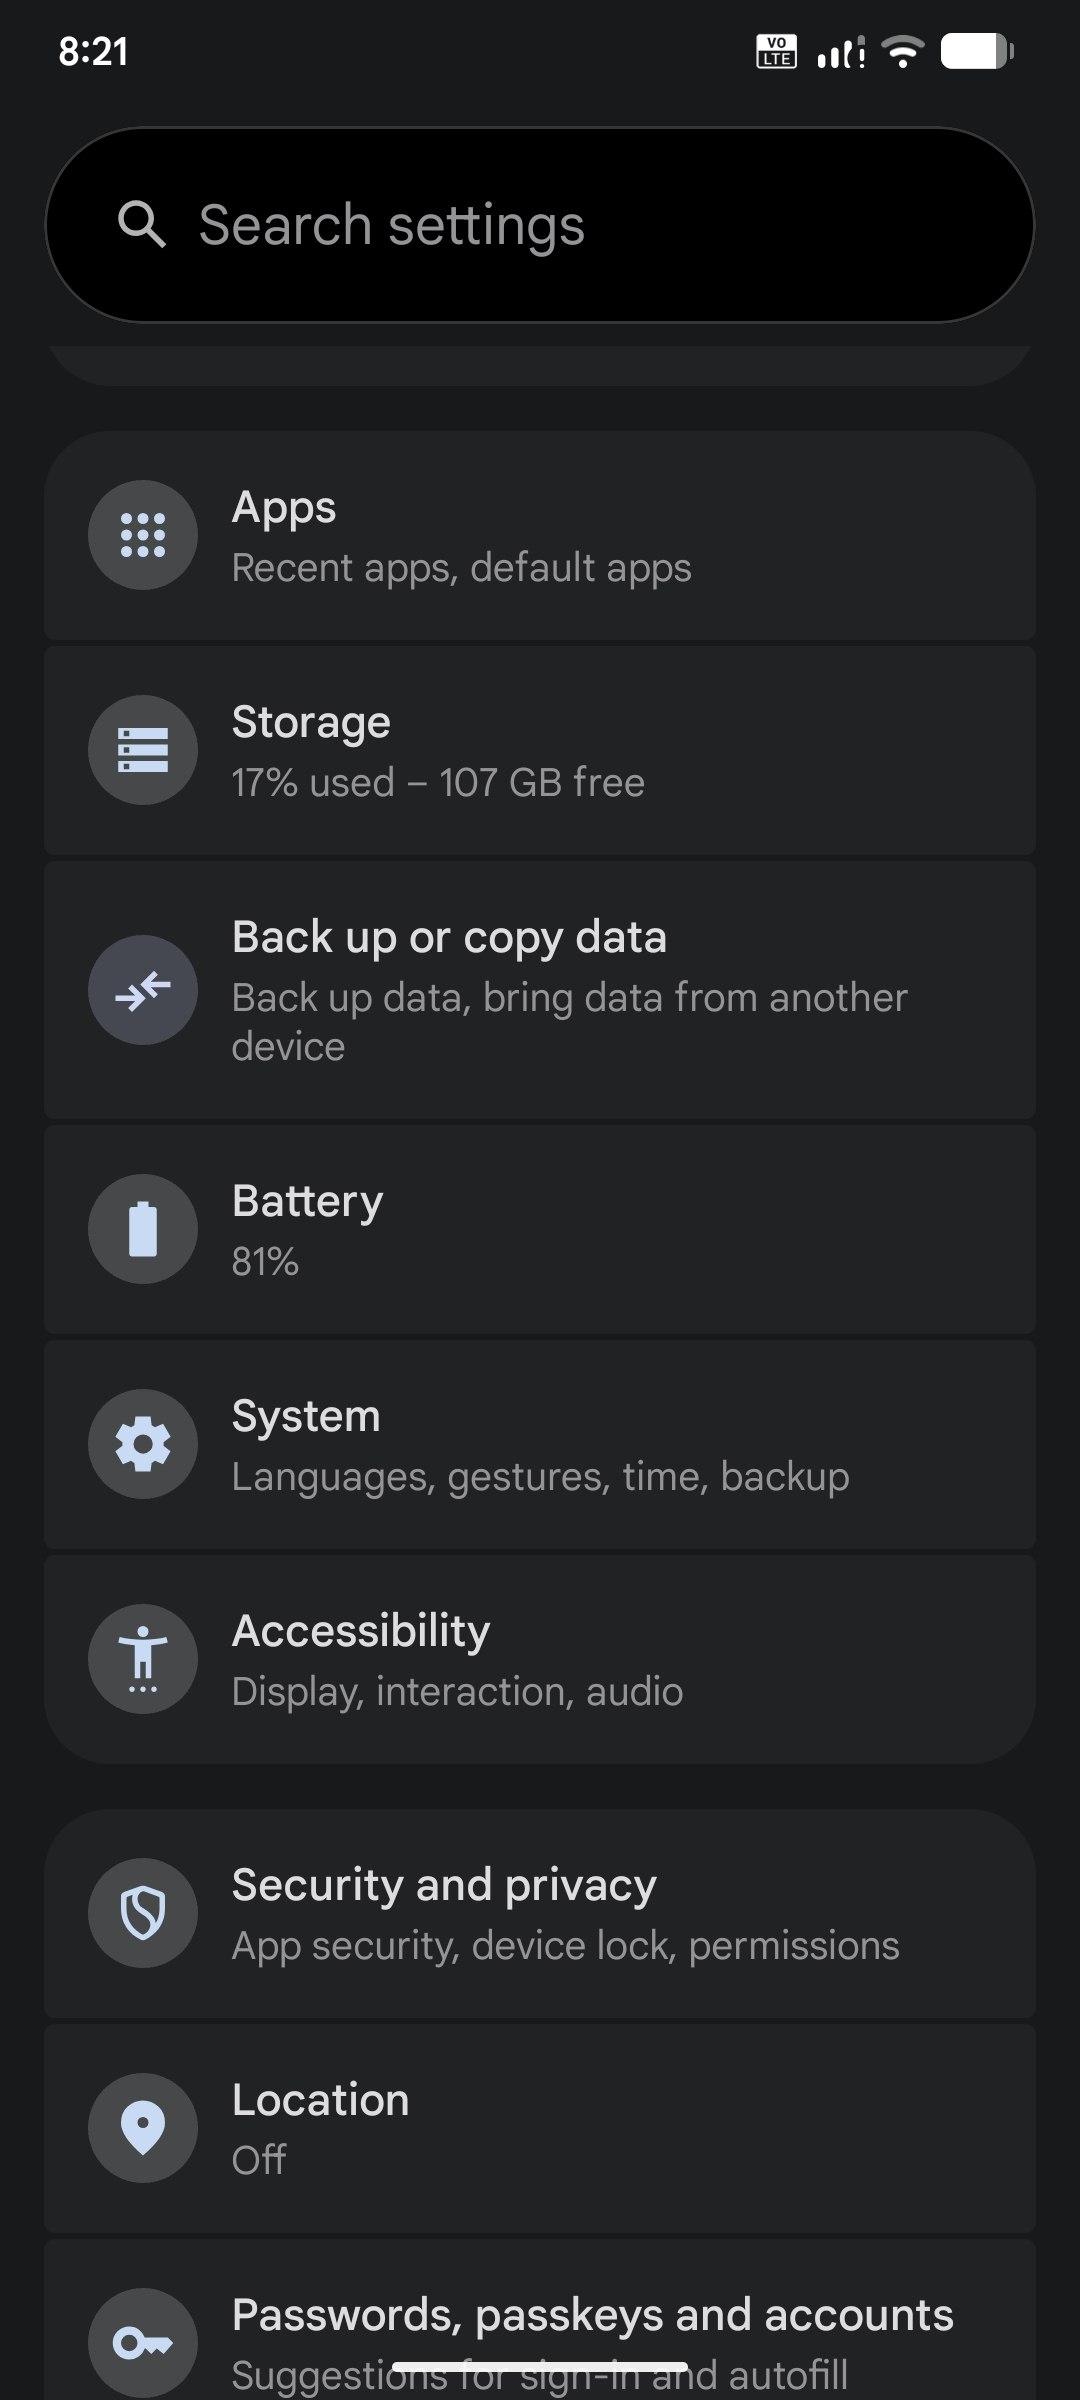Viewport: 1080px width, 2400px height.
Task: Tap the Back up arrows icon
Action: (x=143, y=990)
